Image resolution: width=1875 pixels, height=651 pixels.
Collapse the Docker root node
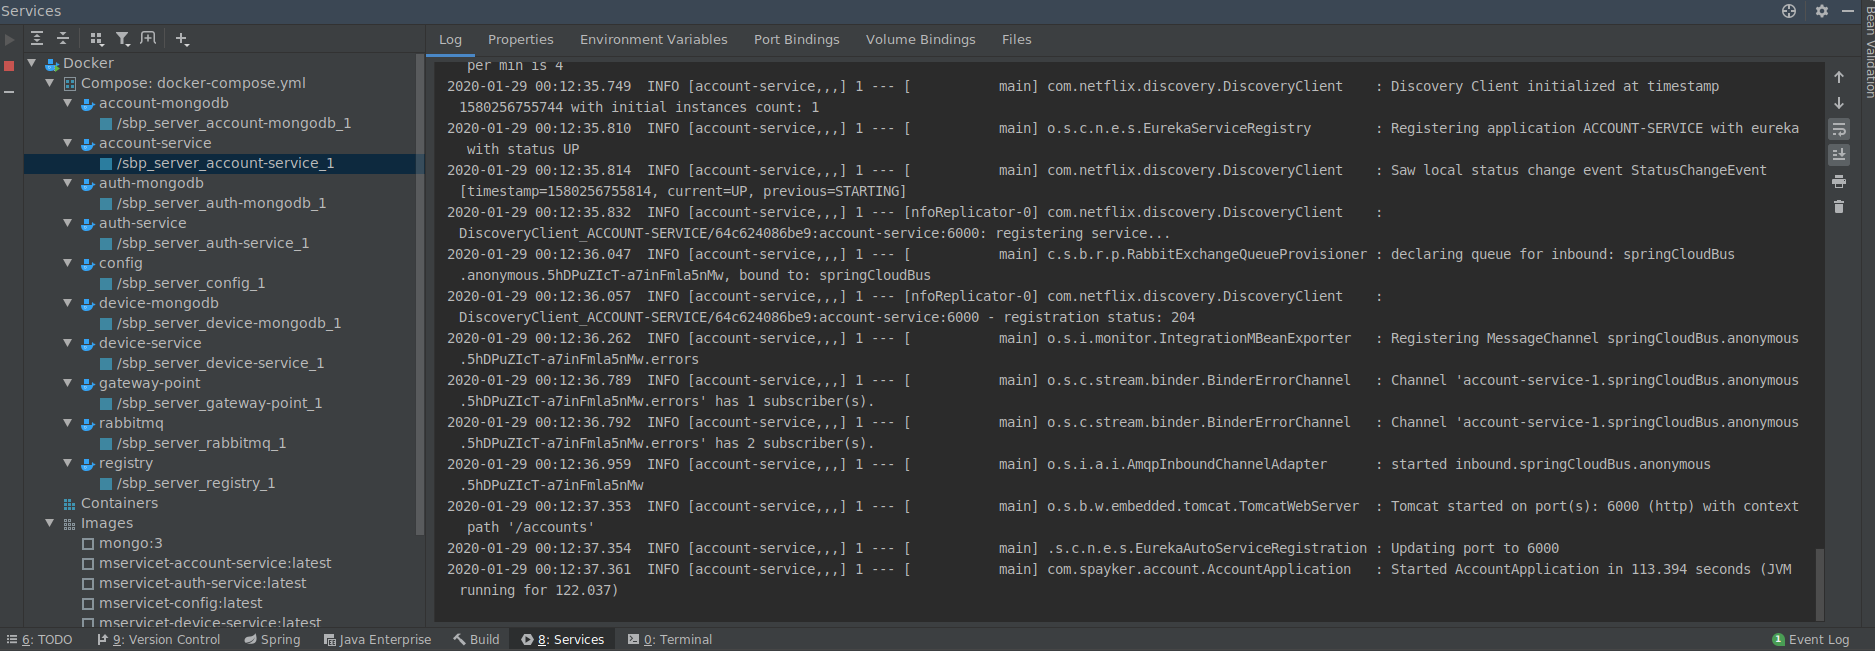click(32, 63)
